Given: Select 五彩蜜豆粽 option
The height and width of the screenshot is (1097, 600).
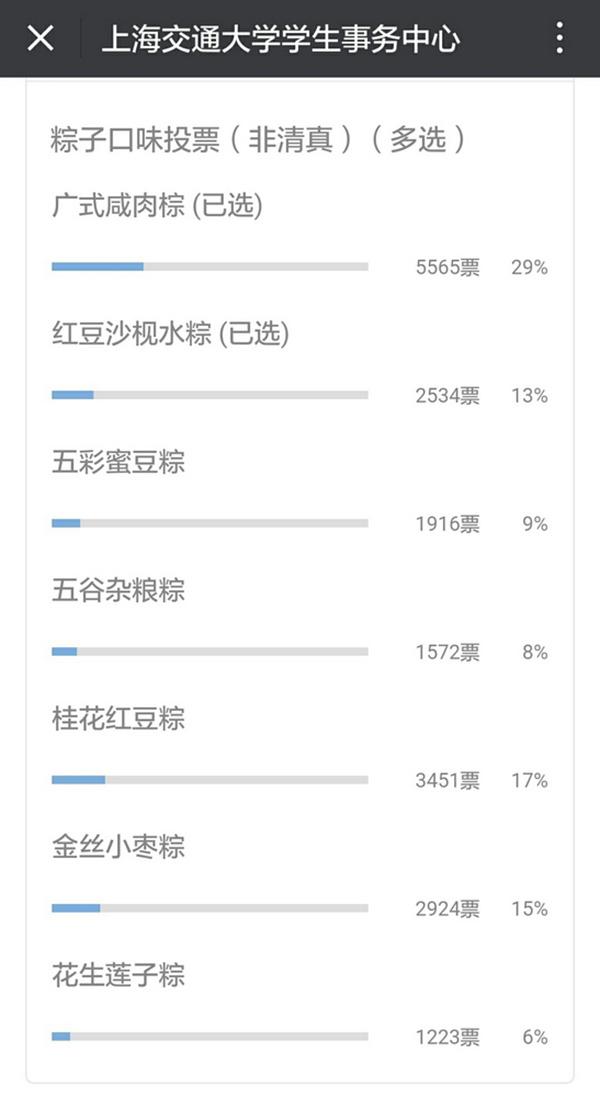Looking at the screenshot, I should tap(118, 462).
